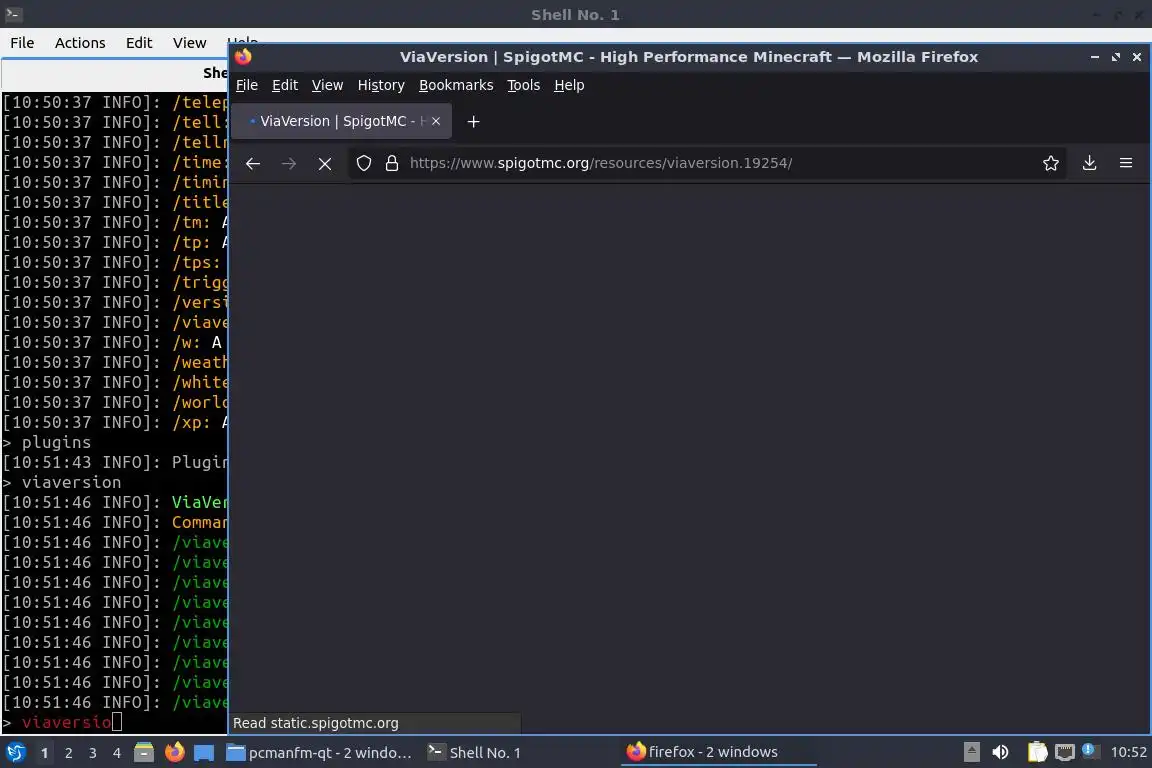1152x768 pixels.
Task: Open Firefox Tools menu
Action: (x=523, y=85)
